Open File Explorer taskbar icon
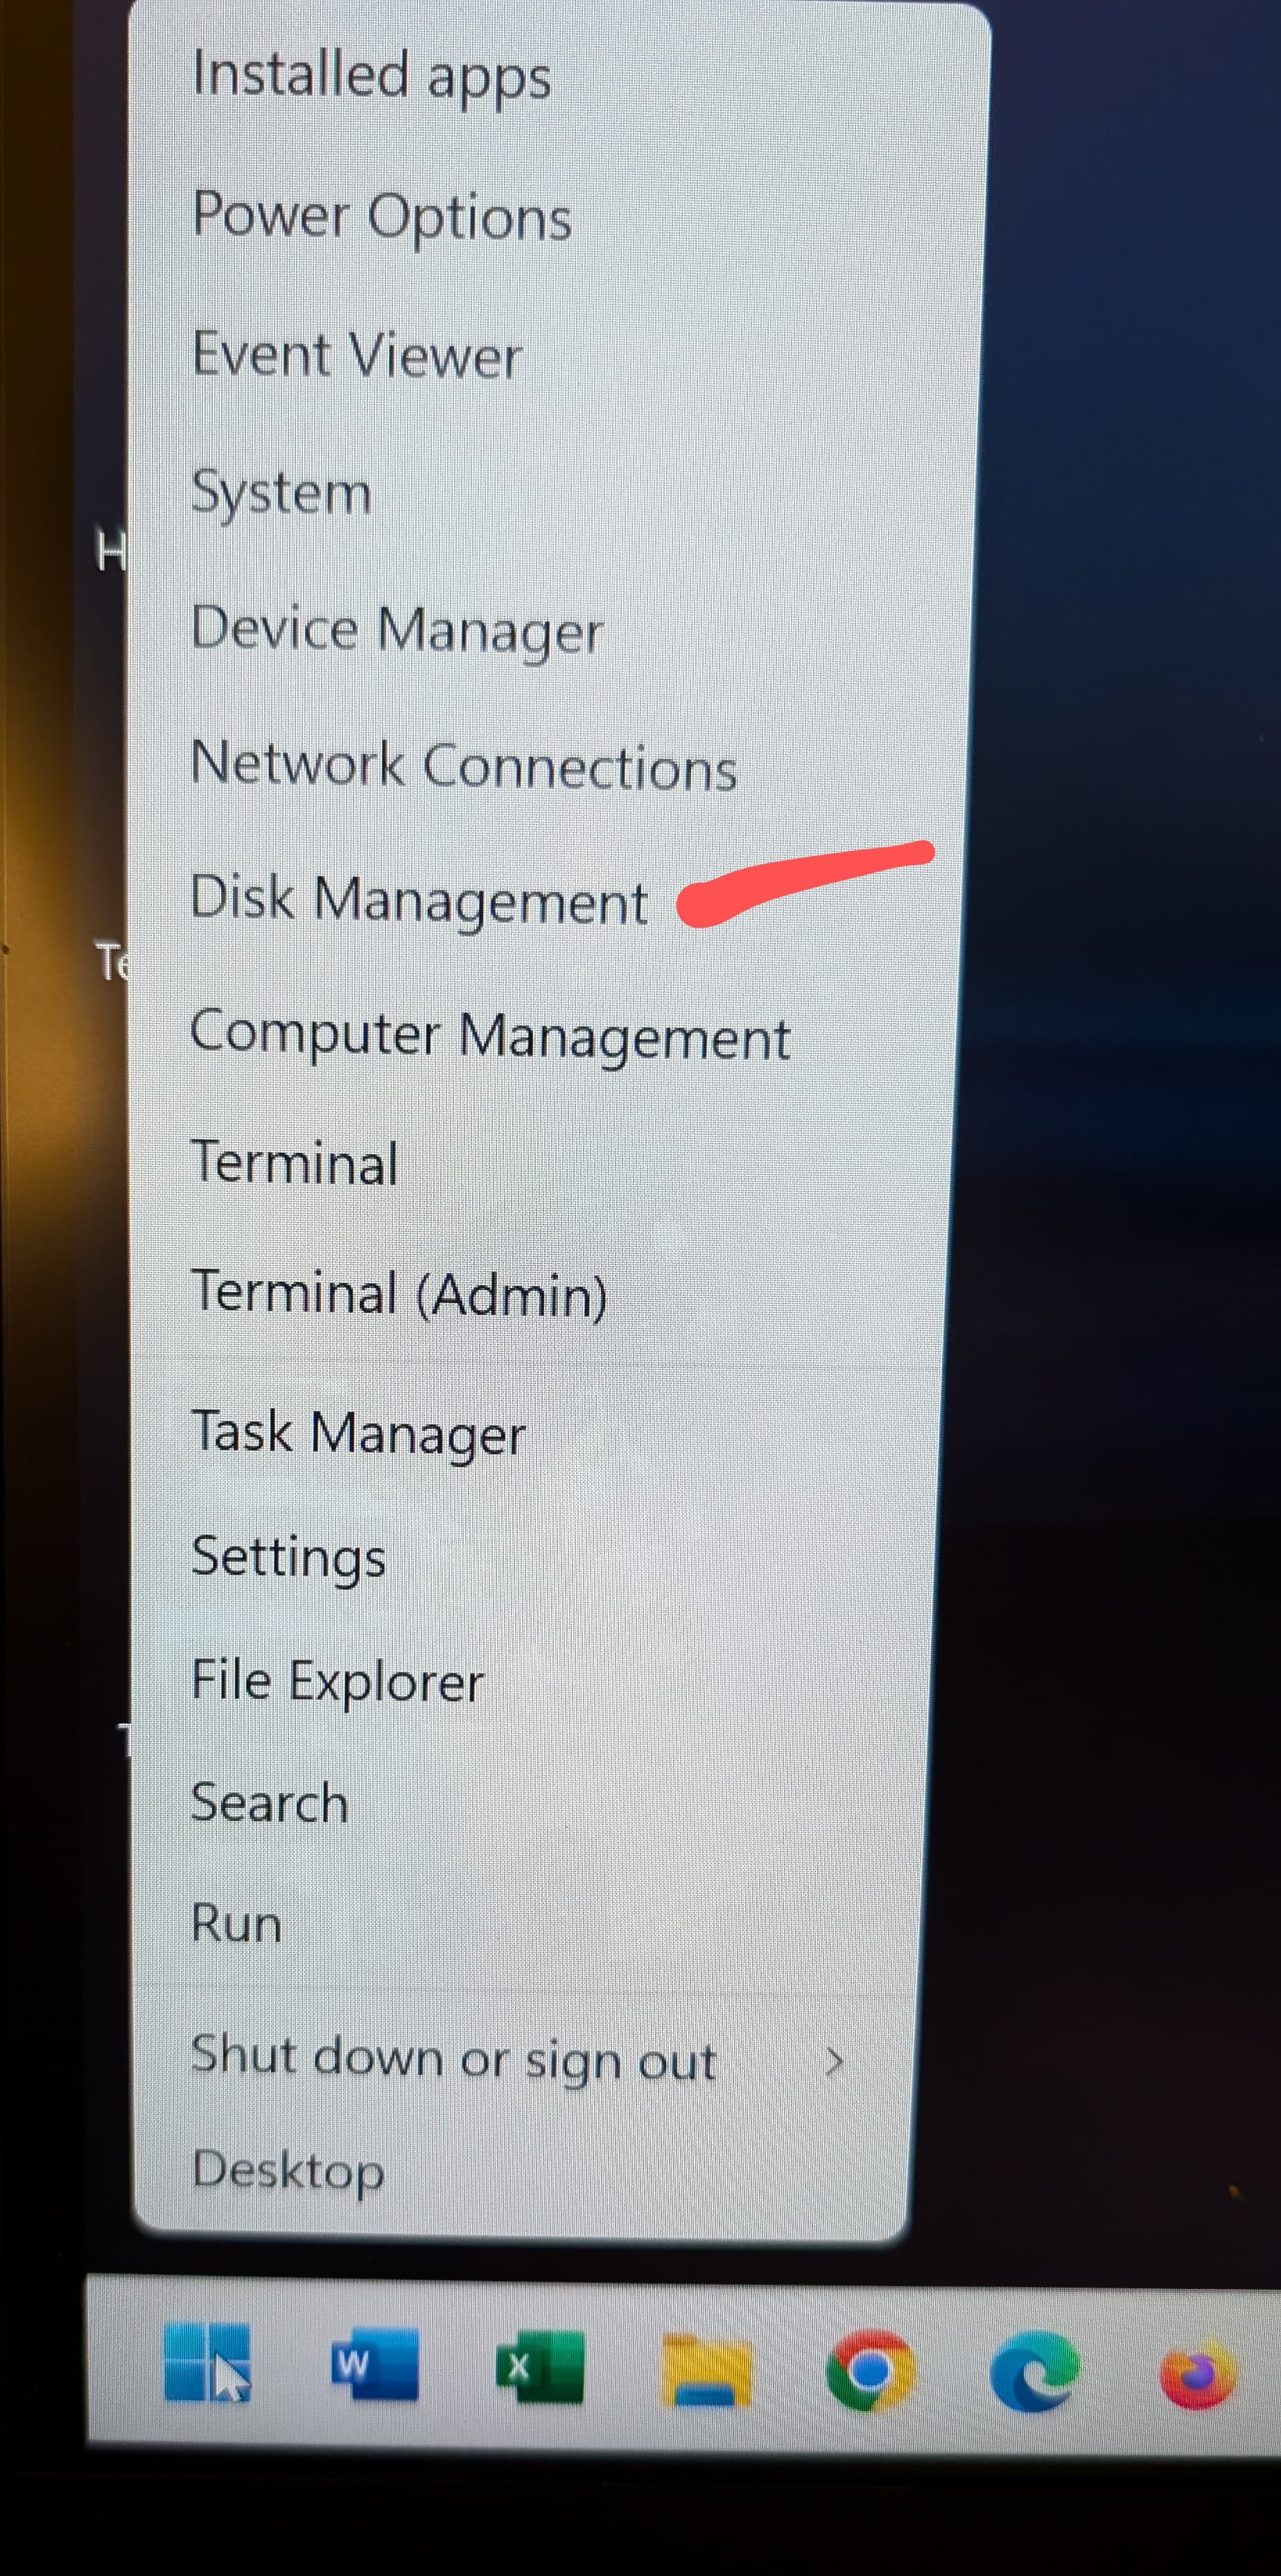1281x2576 pixels. [x=706, y=2369]
